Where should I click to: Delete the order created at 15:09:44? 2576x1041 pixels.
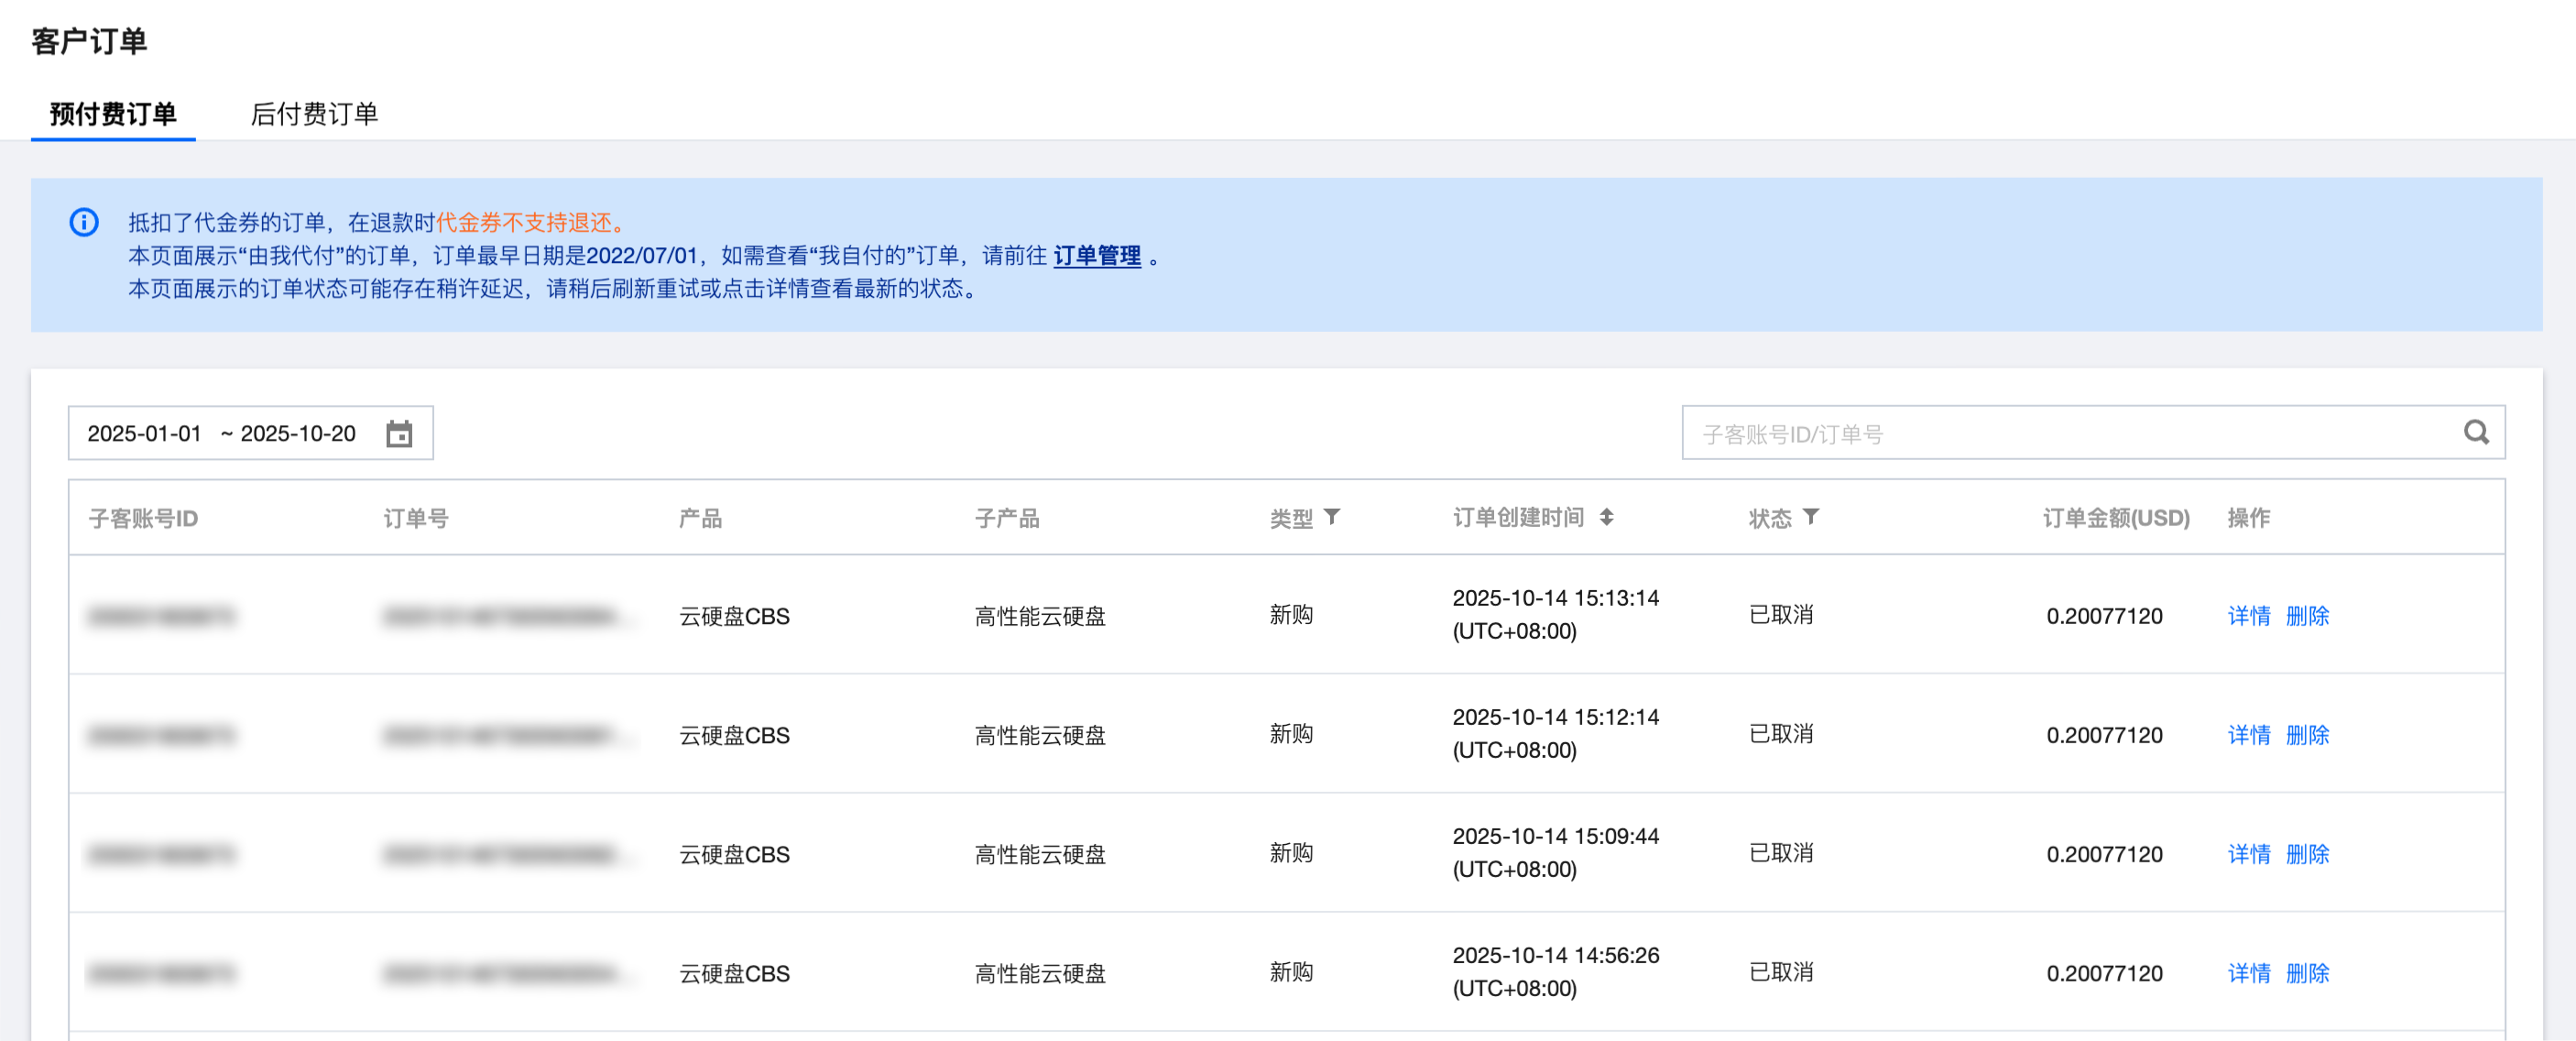2307,854
